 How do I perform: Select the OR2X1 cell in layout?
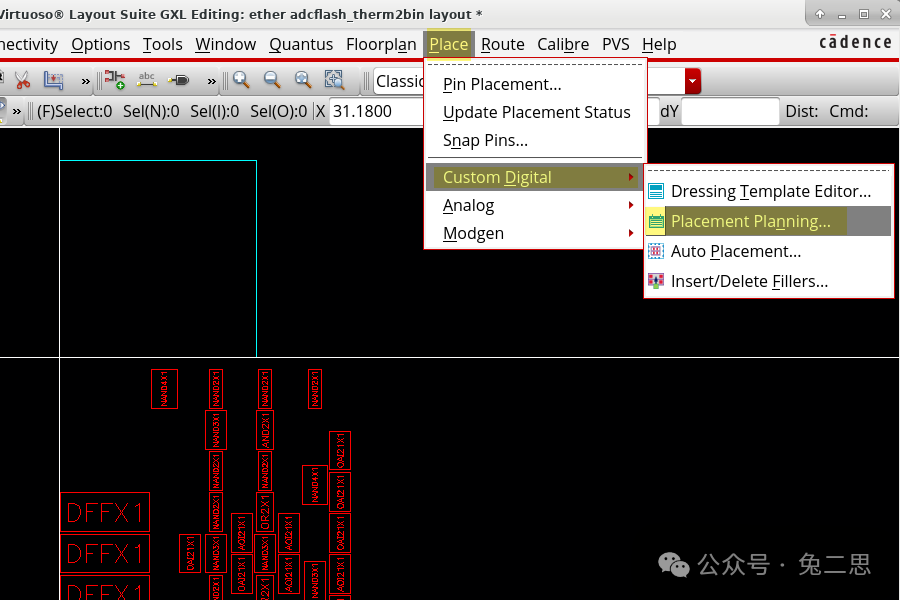click(x=265, y=512)
